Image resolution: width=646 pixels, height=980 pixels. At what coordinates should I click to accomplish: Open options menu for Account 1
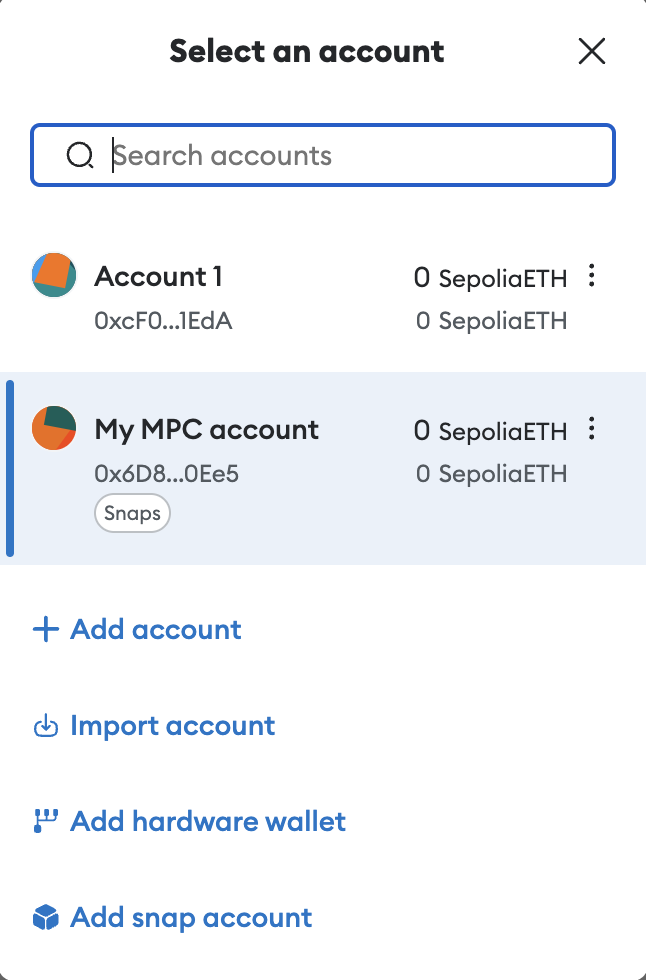[591, 276]
